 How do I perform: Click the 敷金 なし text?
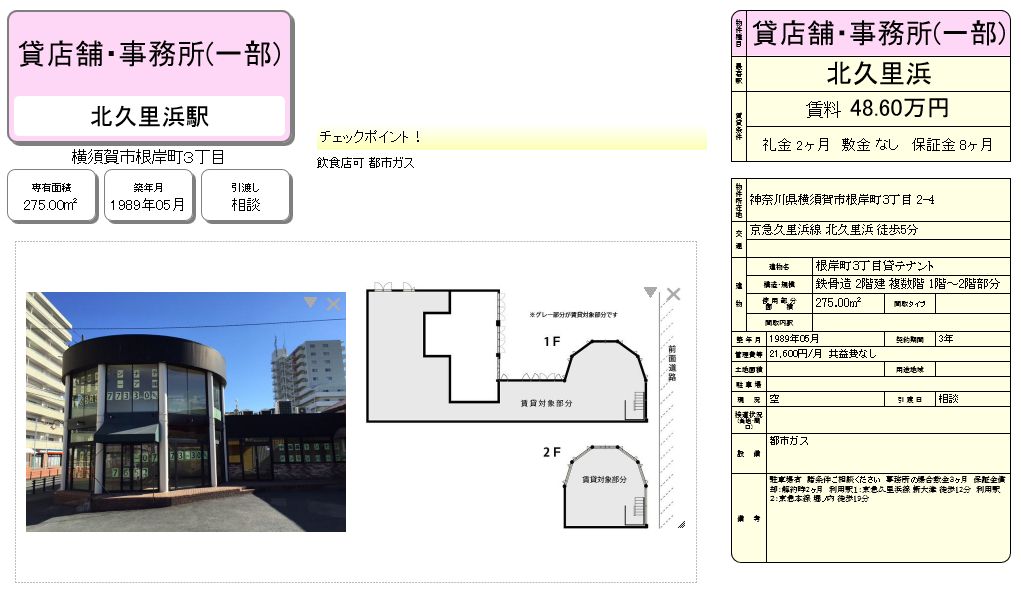pos(869,145)
